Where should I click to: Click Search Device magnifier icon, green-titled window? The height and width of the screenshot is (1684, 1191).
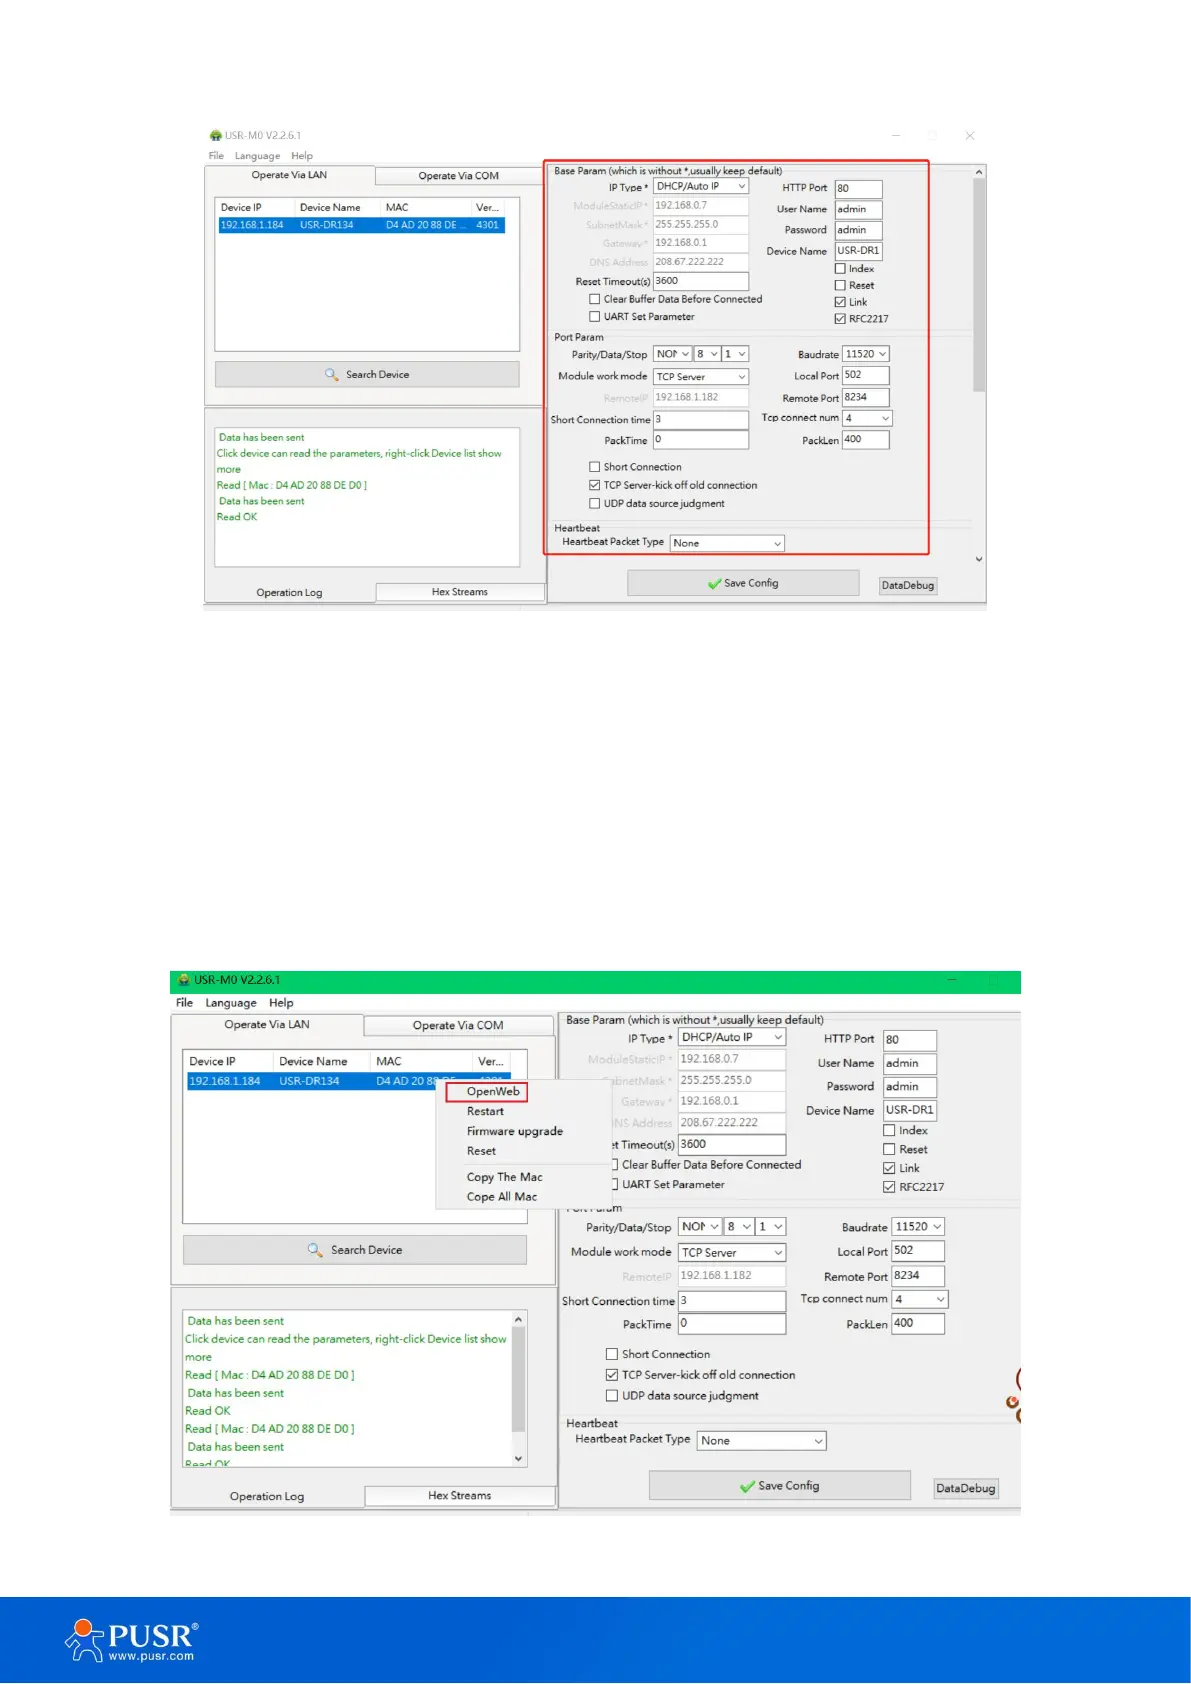tap(315, 1250)
